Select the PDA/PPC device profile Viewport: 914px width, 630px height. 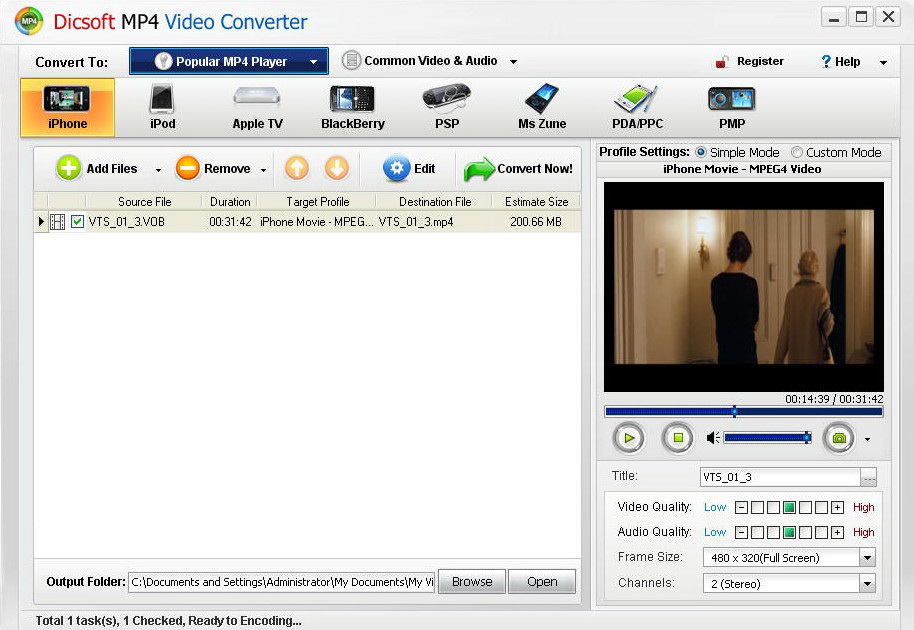click(637, 108)
